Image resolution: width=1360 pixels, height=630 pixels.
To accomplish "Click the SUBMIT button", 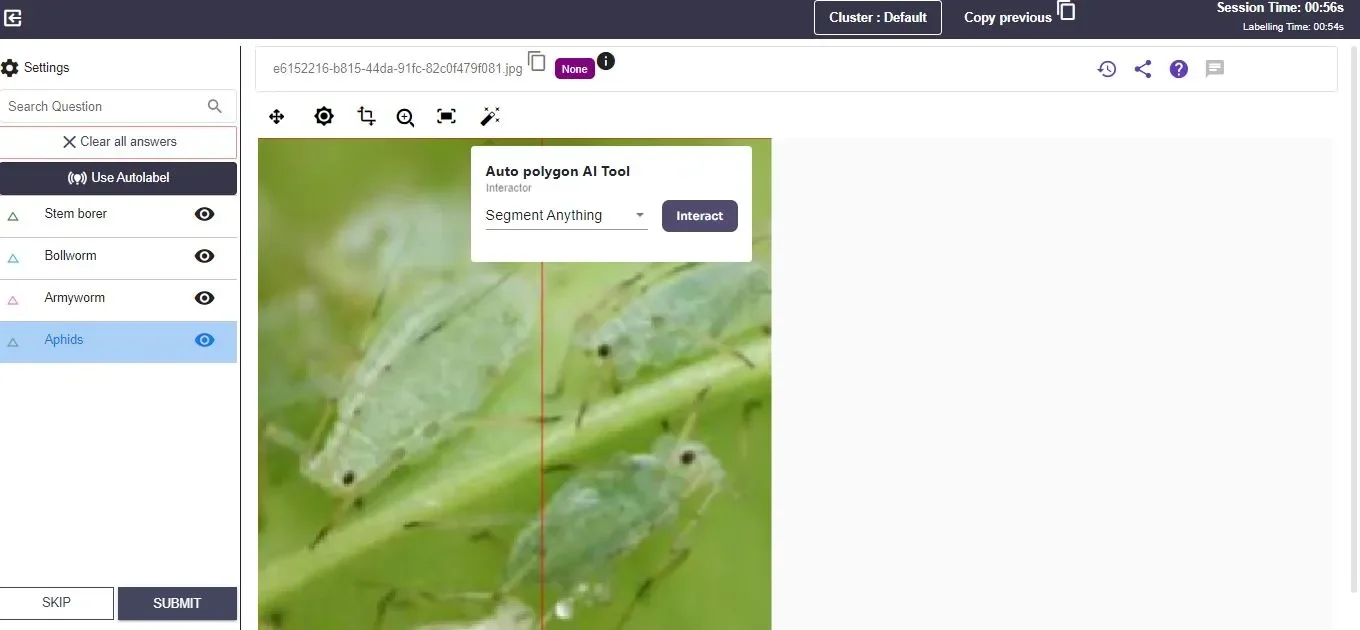I will 177,603.
